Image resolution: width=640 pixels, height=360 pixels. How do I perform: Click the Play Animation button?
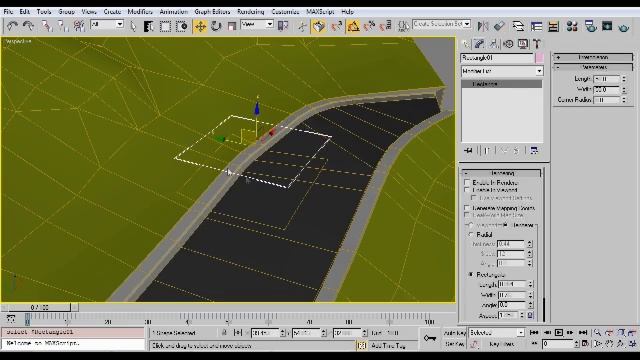click(x=559, y=333)
